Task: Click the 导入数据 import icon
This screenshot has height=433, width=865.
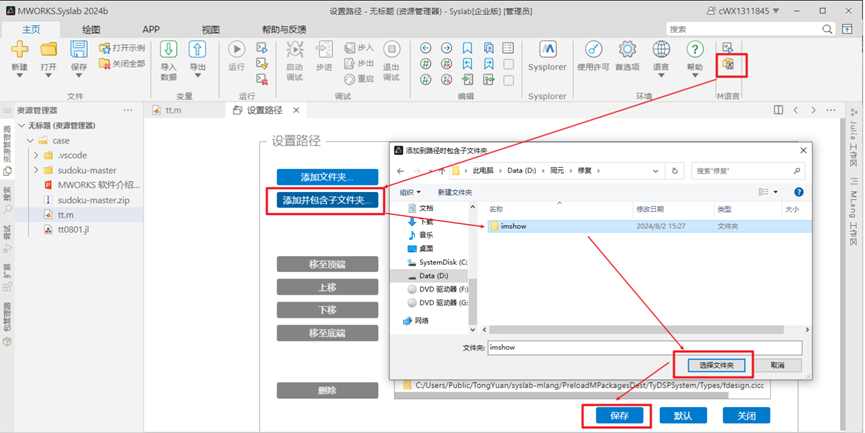Action: click(x=168, y=49)
